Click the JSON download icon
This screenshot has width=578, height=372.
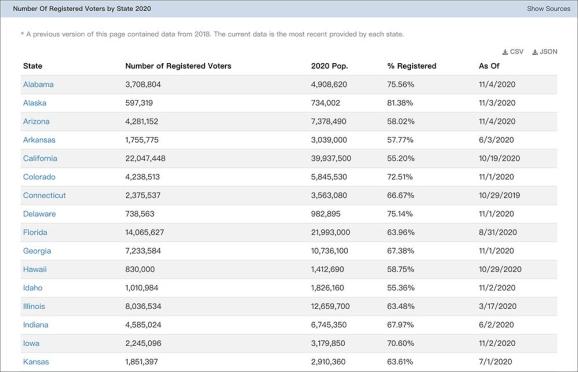point(535,52)
